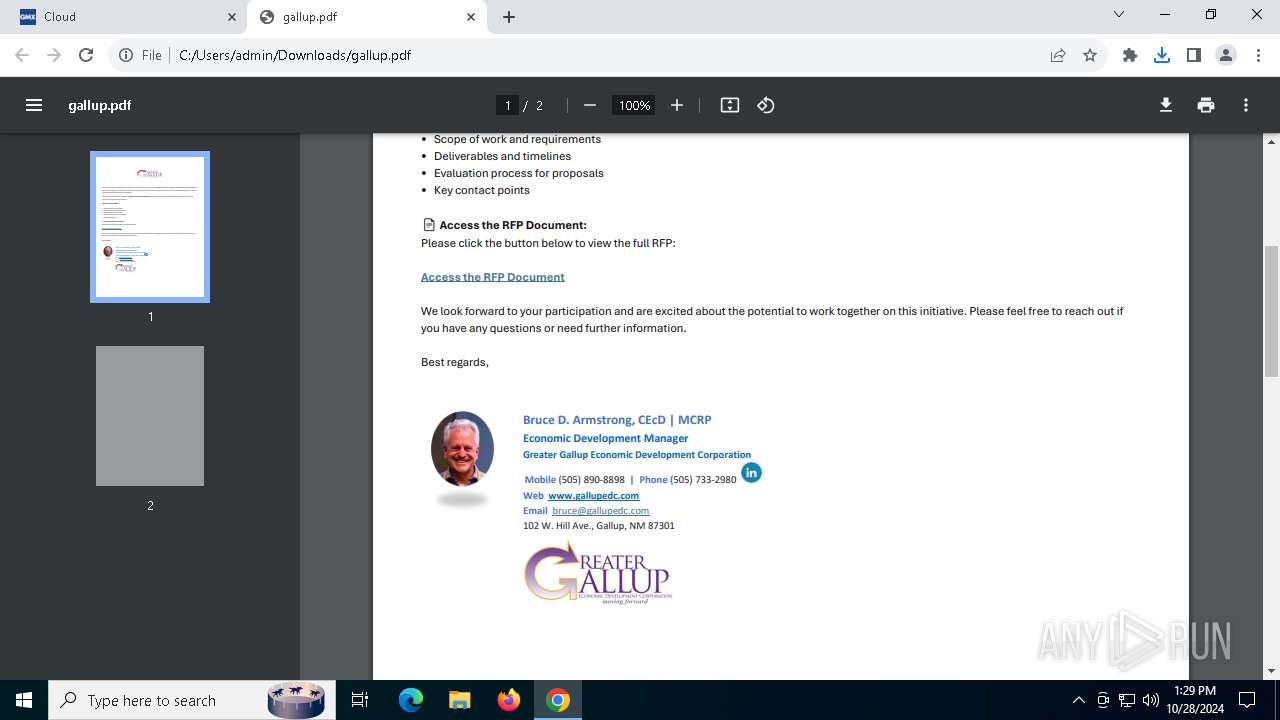Viewport: 1280px width, 720px height.
Task: Click the page number input field
Action: (x=507, y=105)
